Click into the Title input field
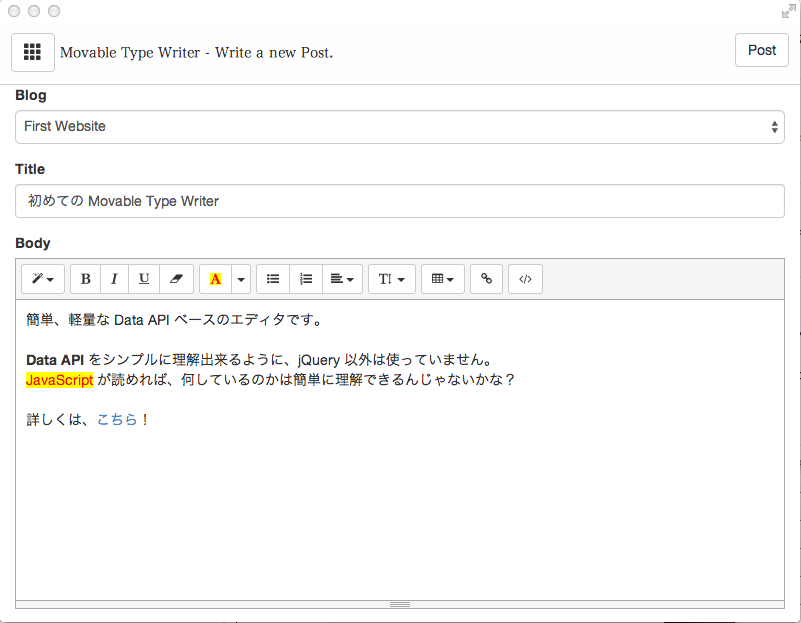 pos(399,201)
